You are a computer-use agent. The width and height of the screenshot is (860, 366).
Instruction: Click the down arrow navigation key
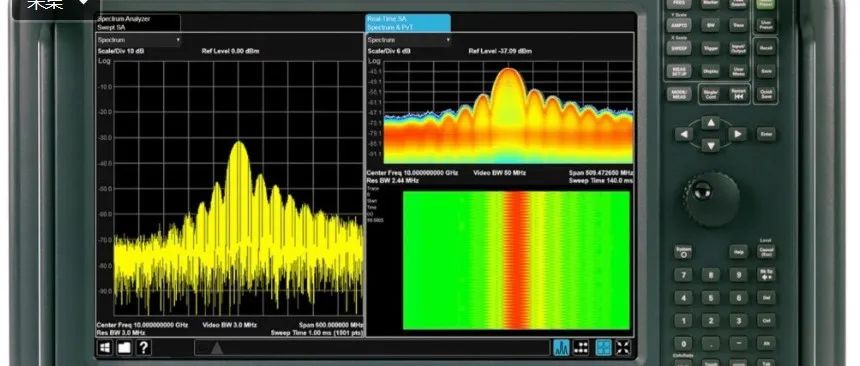point(710,145)
